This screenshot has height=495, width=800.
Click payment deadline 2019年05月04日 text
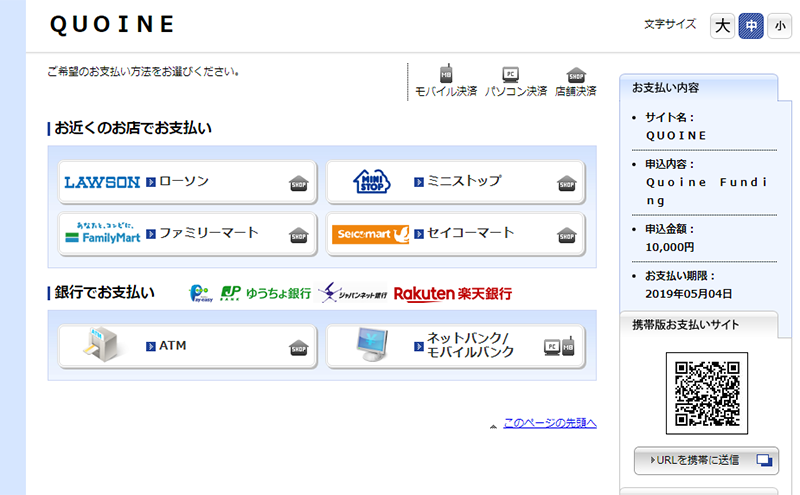[688, 294]
